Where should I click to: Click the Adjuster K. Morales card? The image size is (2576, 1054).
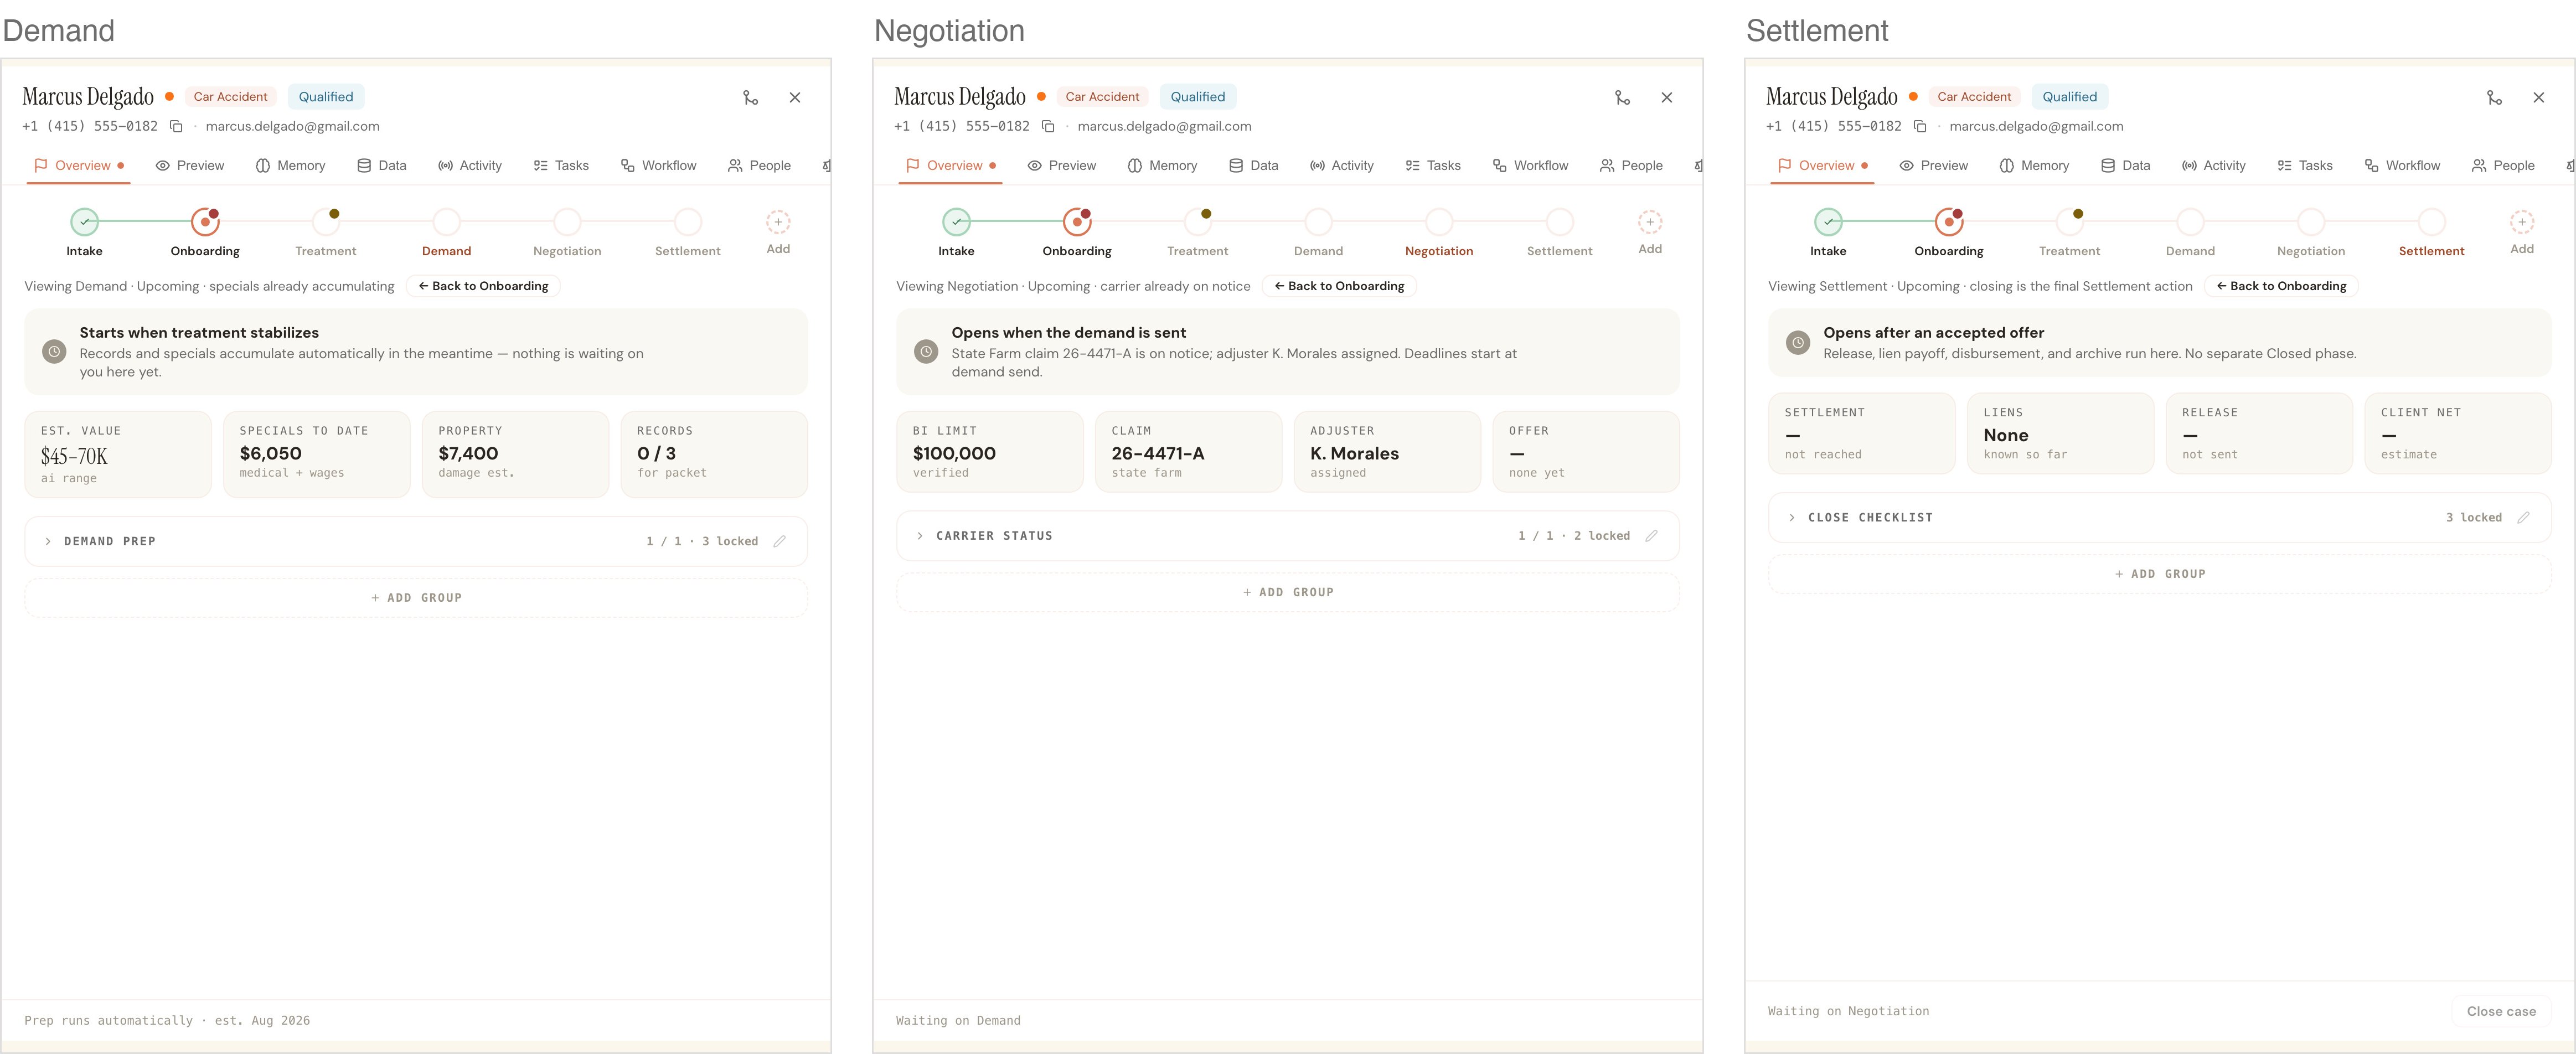point(1388,451)
